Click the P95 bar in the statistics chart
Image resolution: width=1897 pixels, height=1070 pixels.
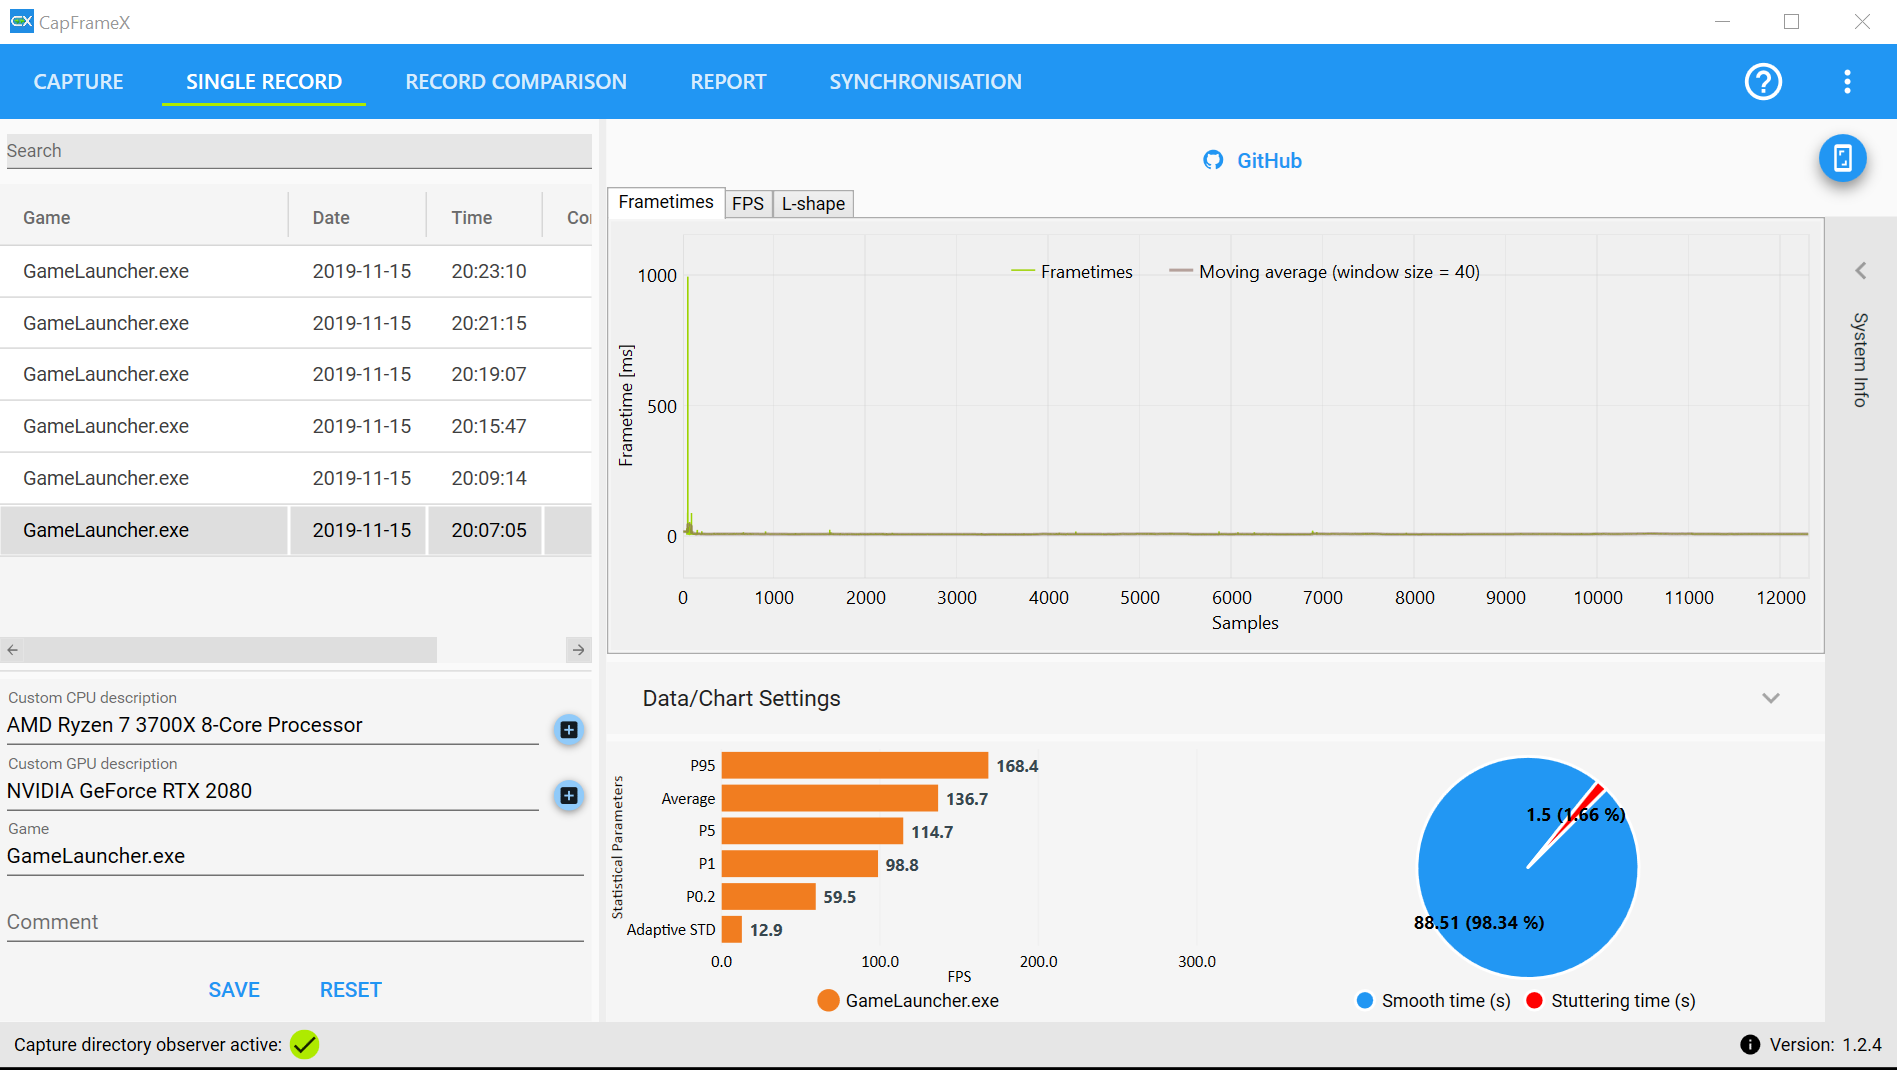click(854, 765)
